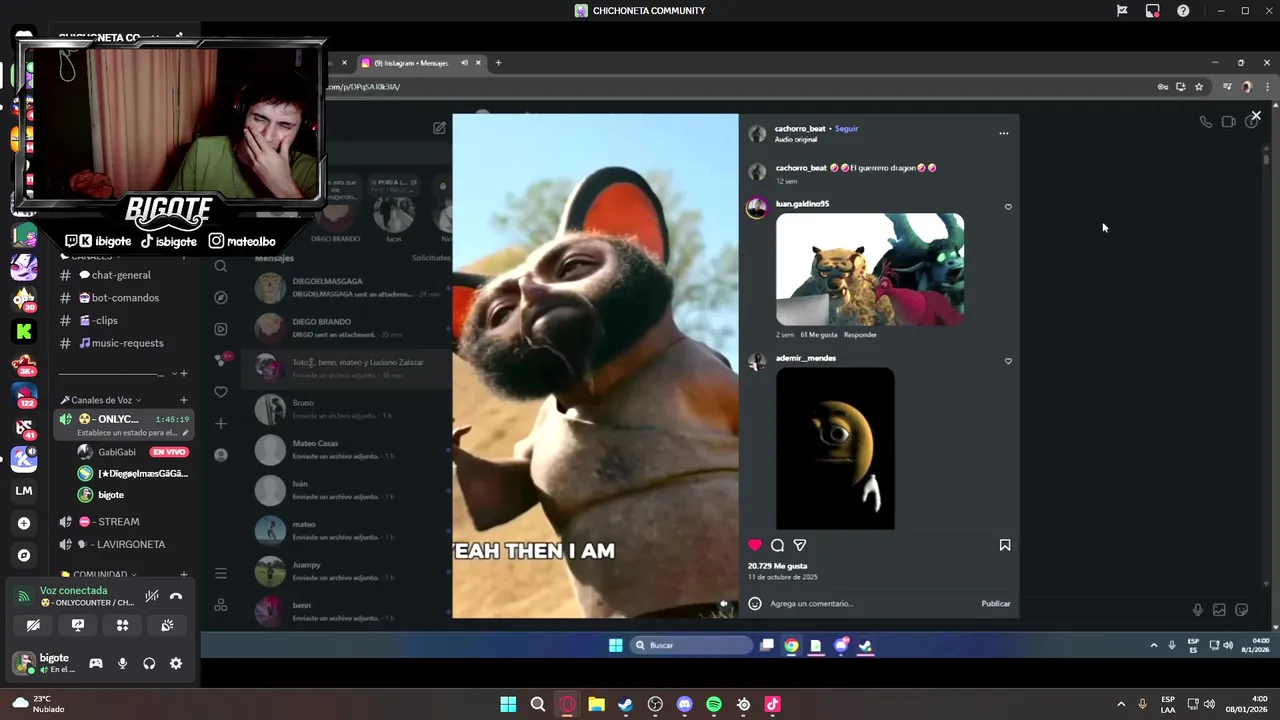Image resolution: width=1280 pixels, height=720 pixels.
Task: Open the comment bubble icon under post
Action: pyautogui.click(x=777, y=545)
